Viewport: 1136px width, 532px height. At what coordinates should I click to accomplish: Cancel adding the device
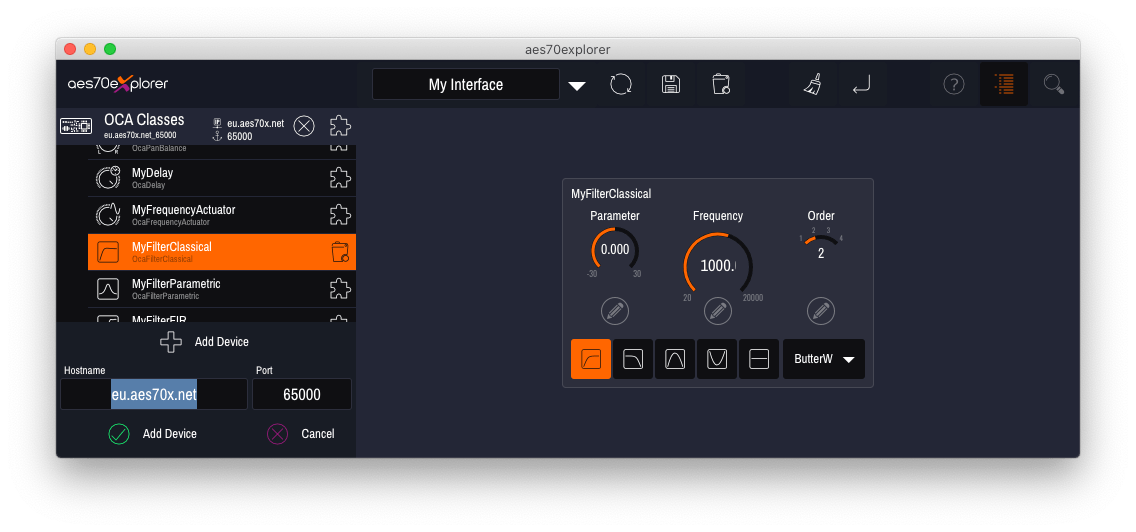278,434
